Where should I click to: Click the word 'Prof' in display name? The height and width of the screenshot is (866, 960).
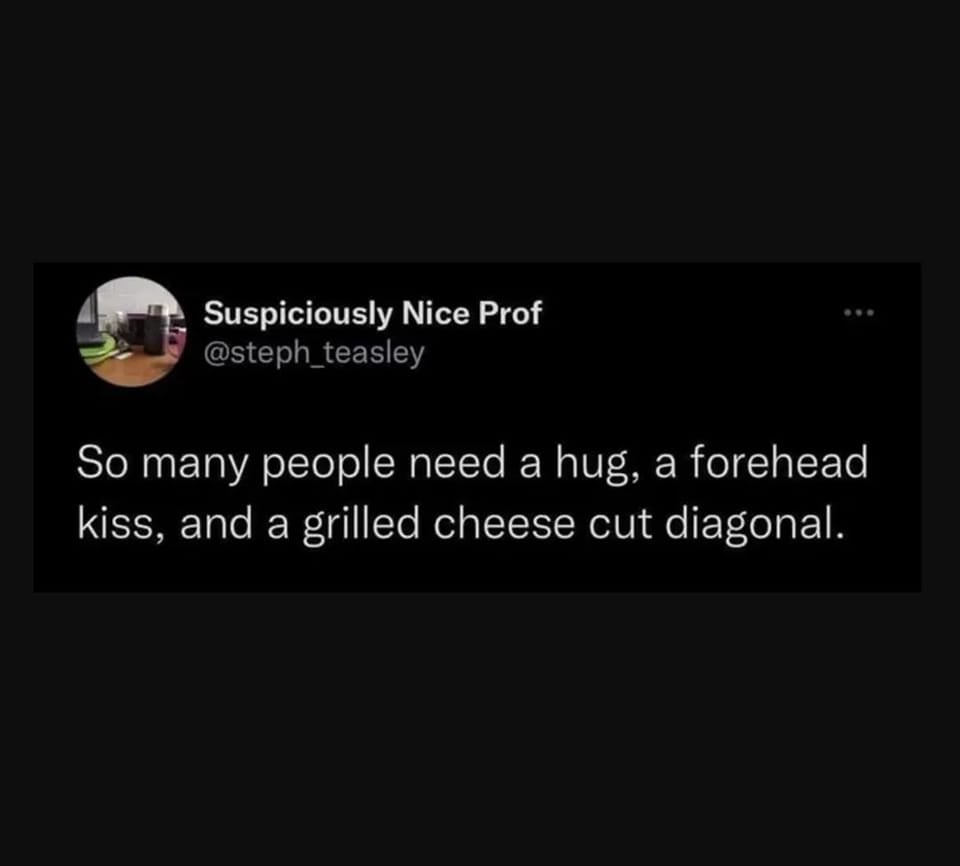(510, 313)
